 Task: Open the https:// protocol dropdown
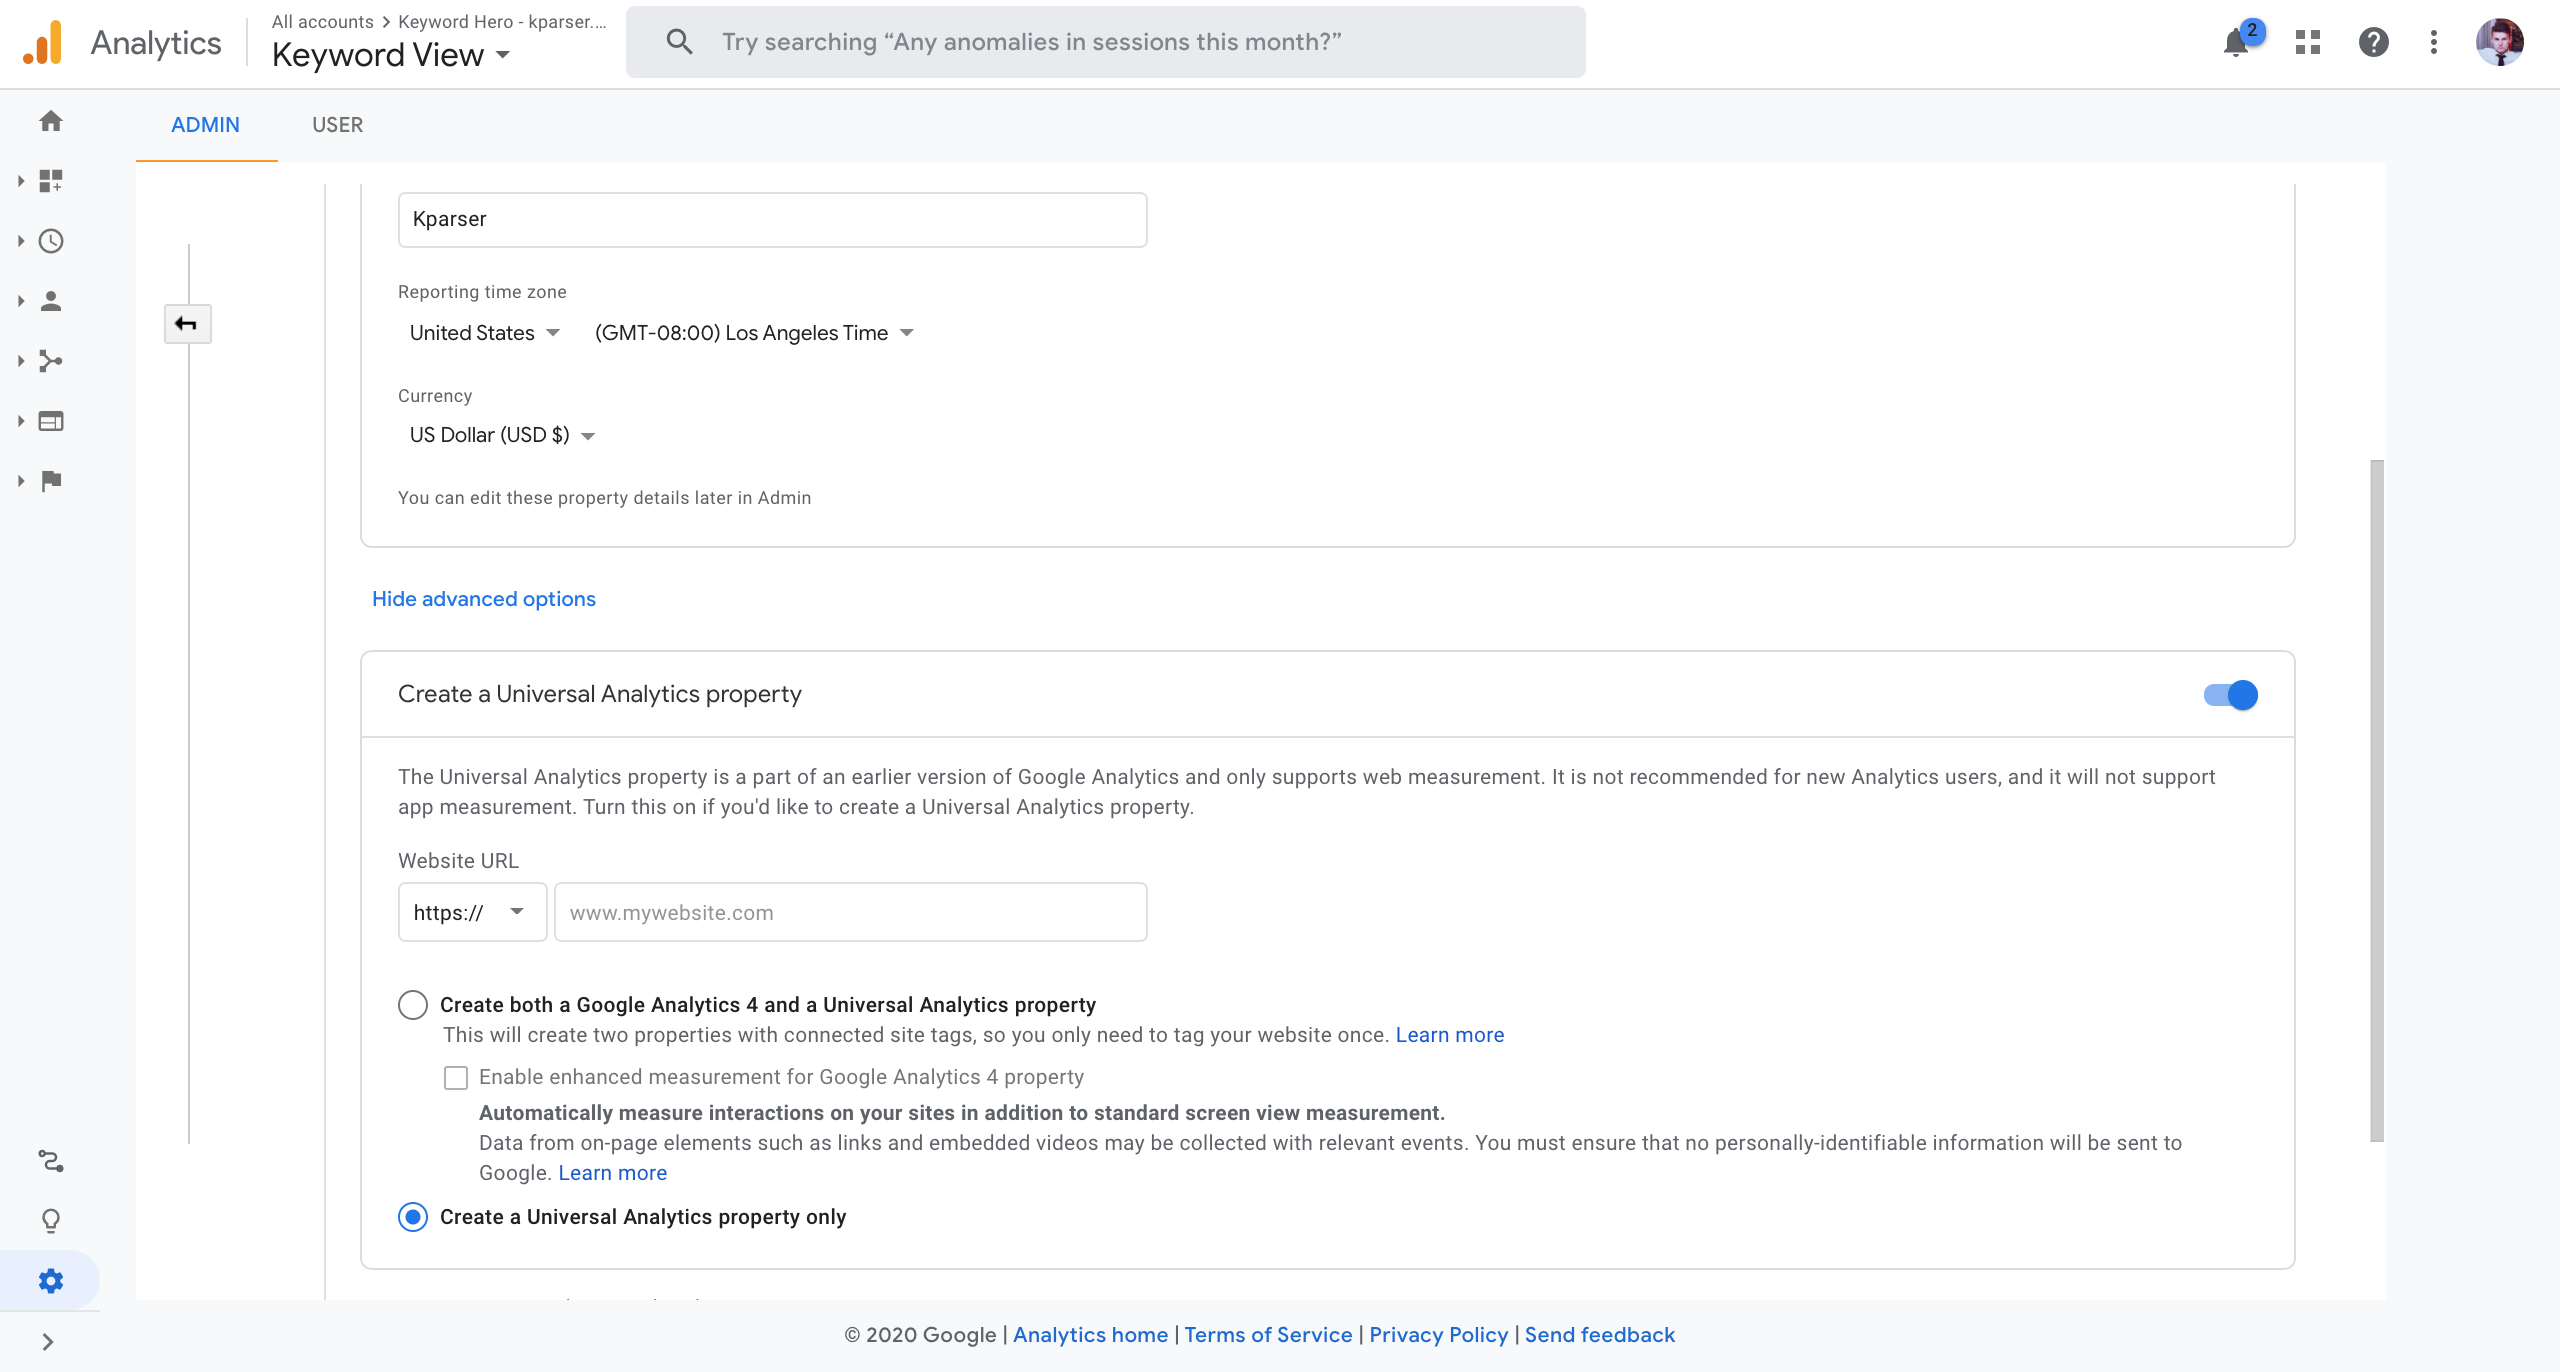tap(471, 911)
